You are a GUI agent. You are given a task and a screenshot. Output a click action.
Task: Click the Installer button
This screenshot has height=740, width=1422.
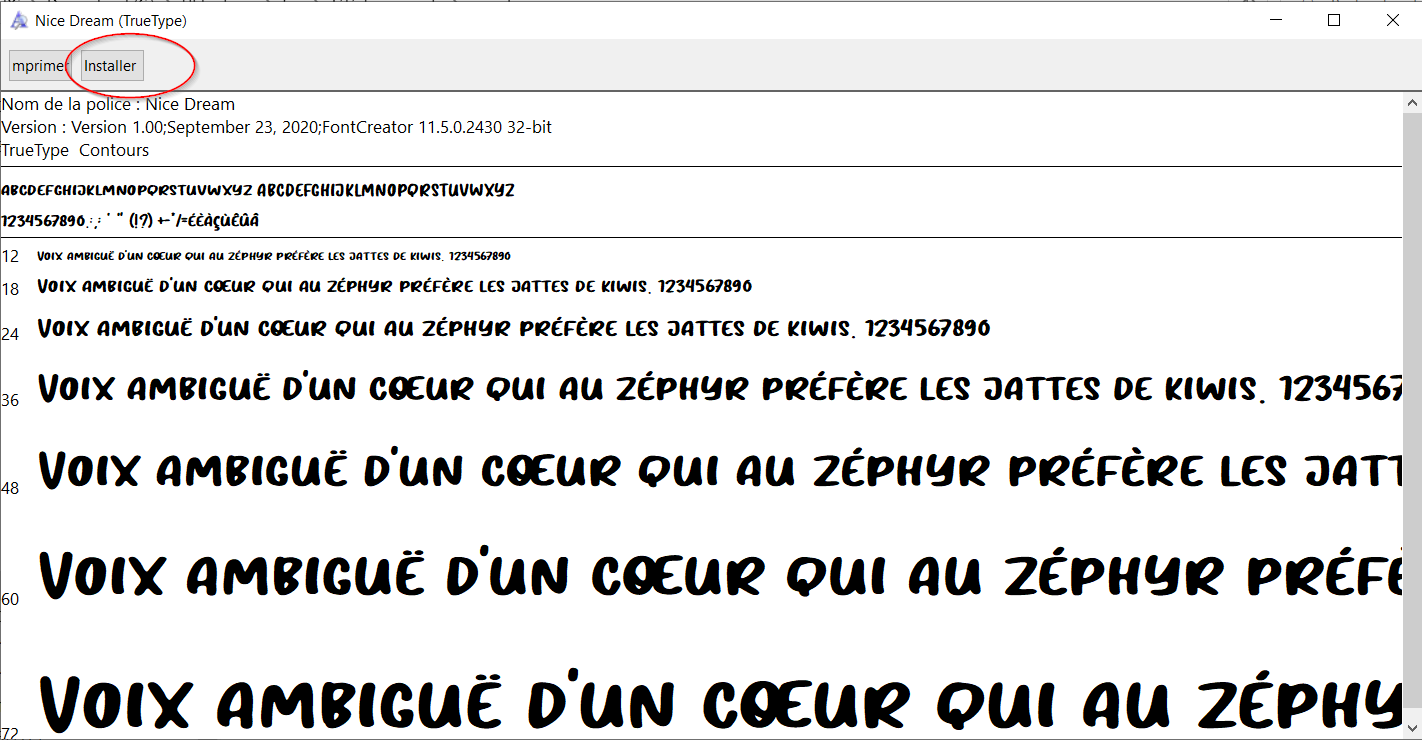(112, 66)
